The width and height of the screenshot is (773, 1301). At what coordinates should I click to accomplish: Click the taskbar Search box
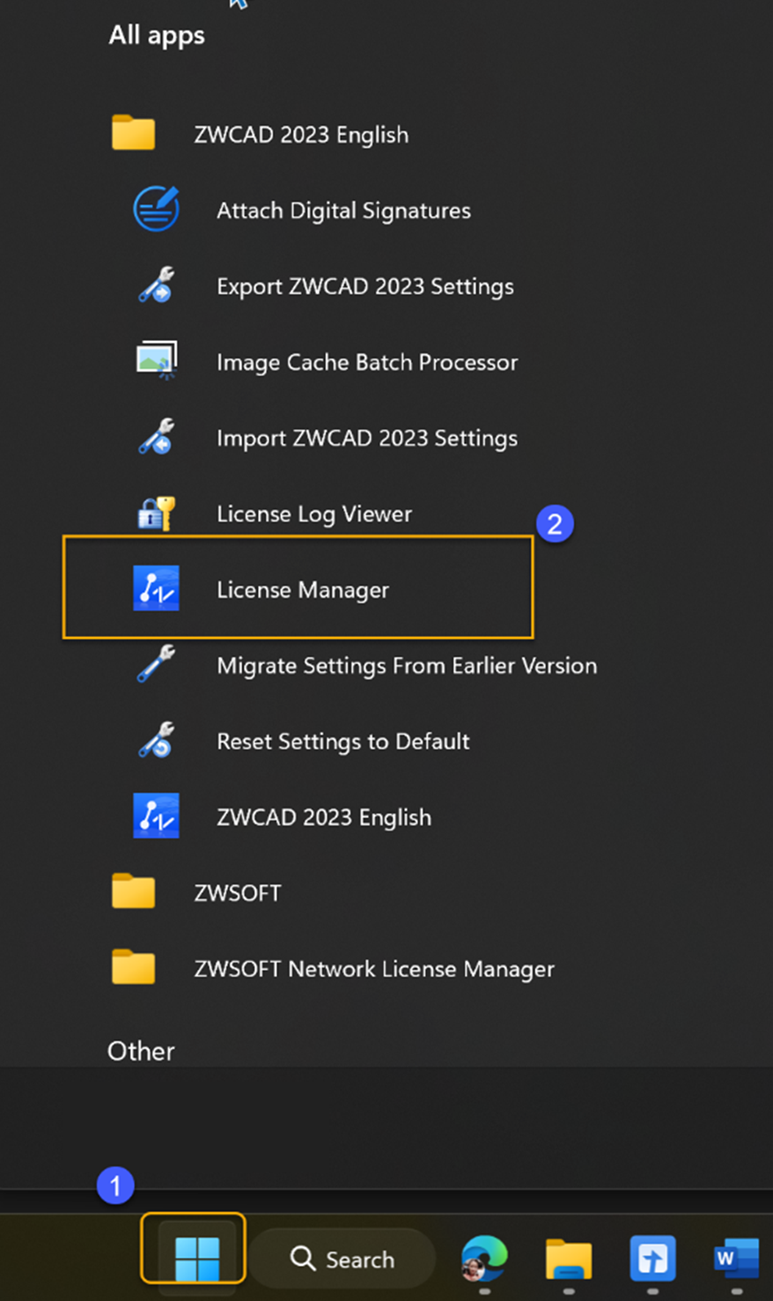(342, 1259)
